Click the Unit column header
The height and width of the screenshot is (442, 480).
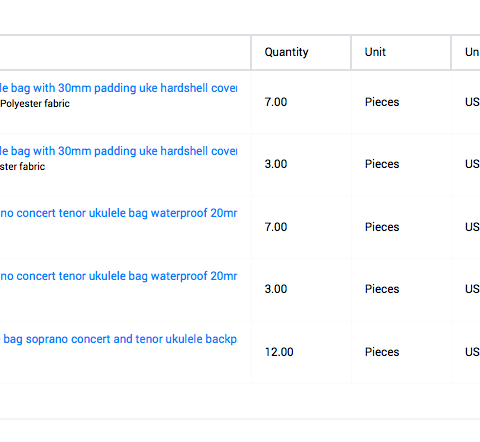coord(375,52)
